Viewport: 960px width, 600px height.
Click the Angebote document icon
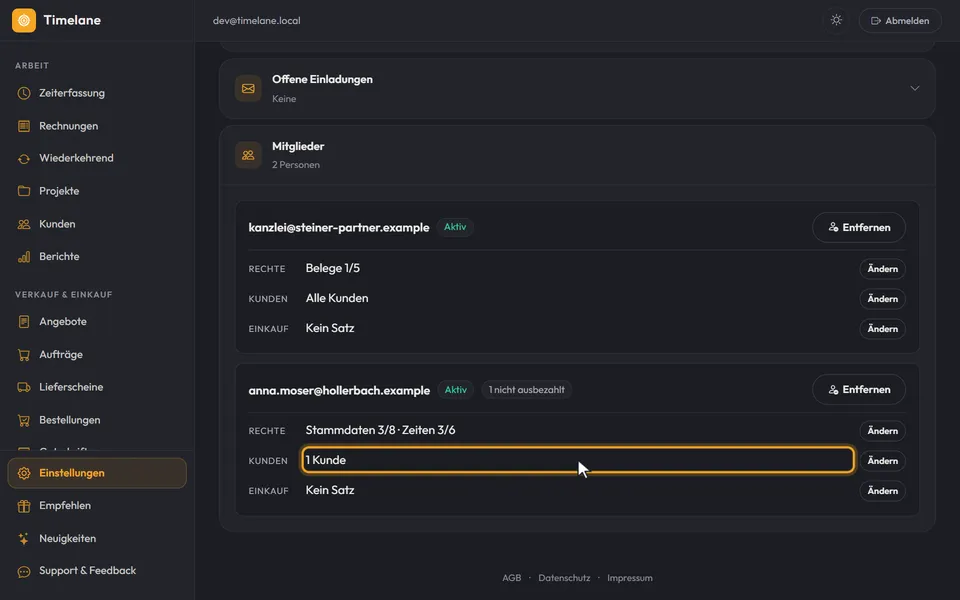click(24, 321)
